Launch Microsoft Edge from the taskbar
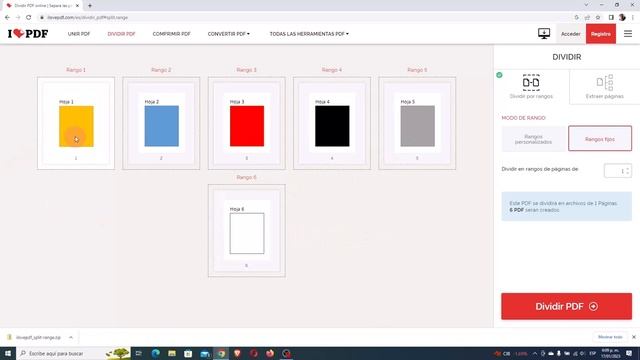Image resolution: width=640 pixels, height=360 pixels. 156,353
